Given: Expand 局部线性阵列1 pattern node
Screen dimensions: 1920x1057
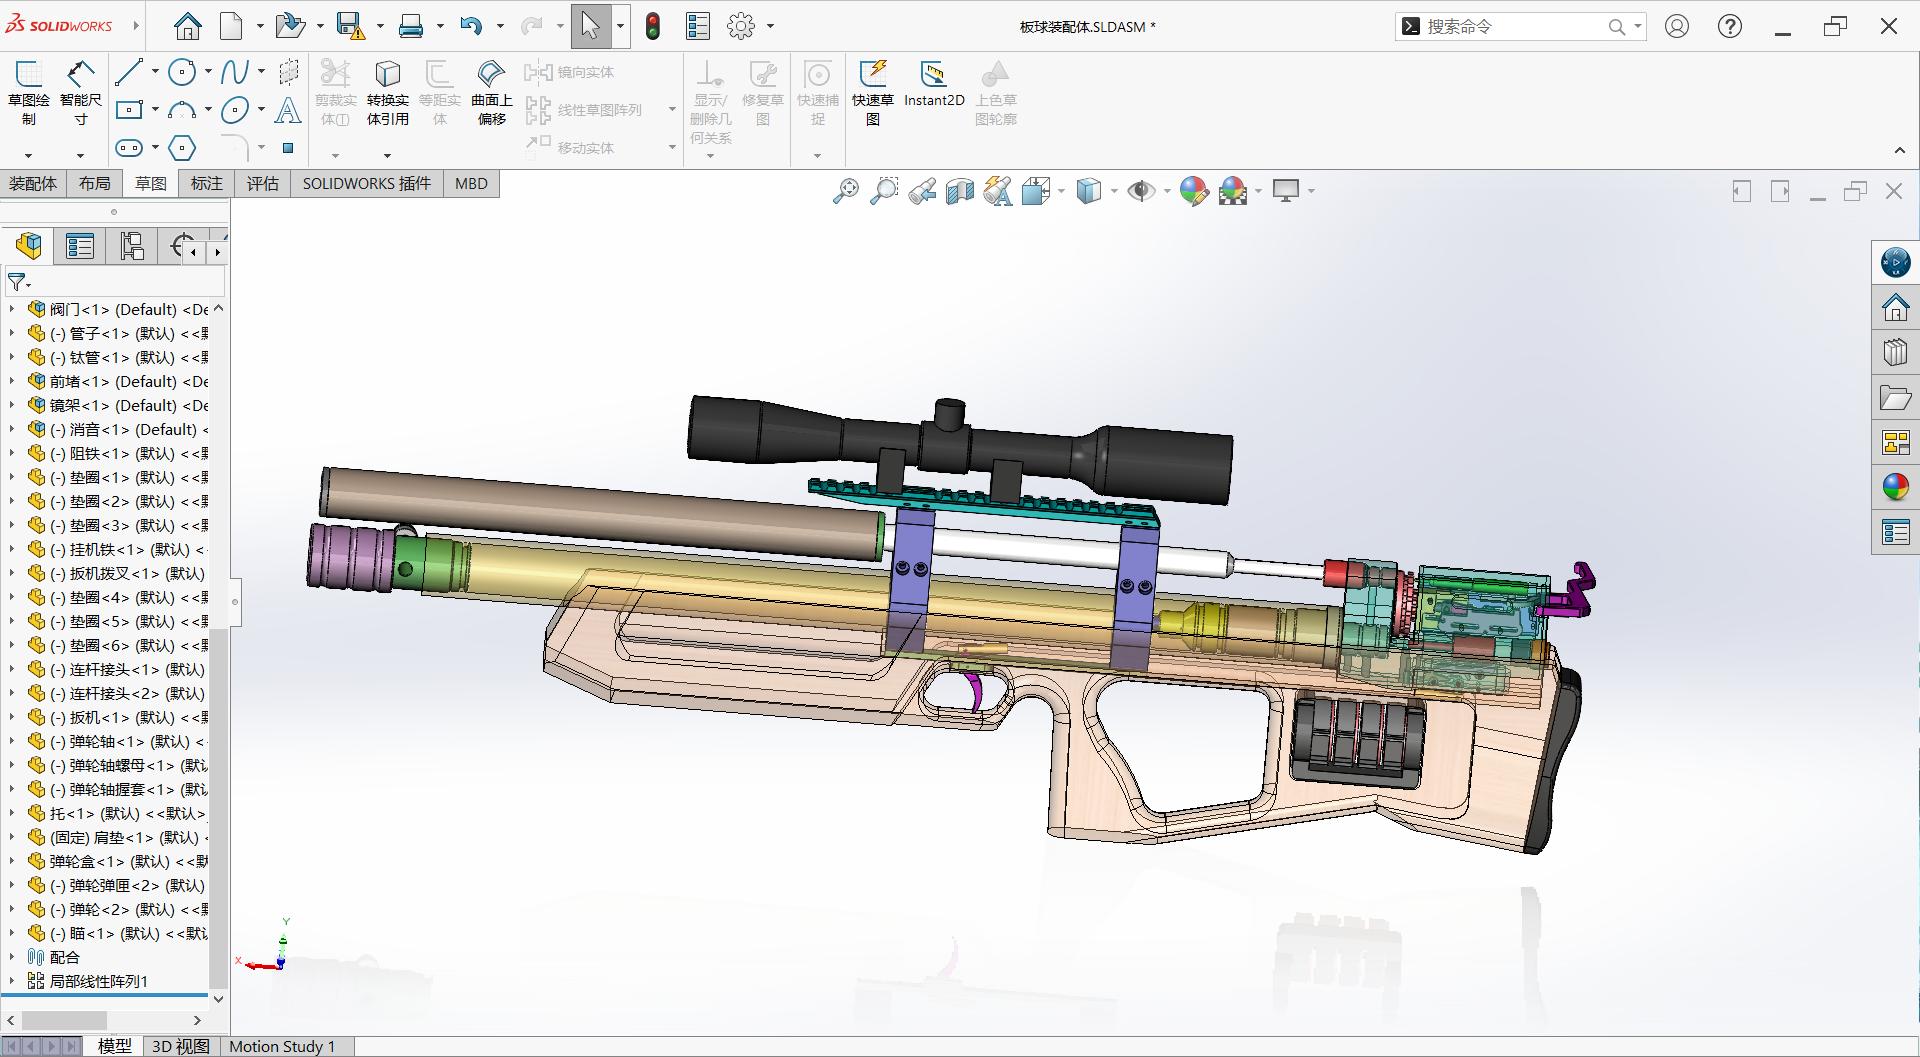Looking at the screenshot, I should pyautogui.click(x=11, y=981).
